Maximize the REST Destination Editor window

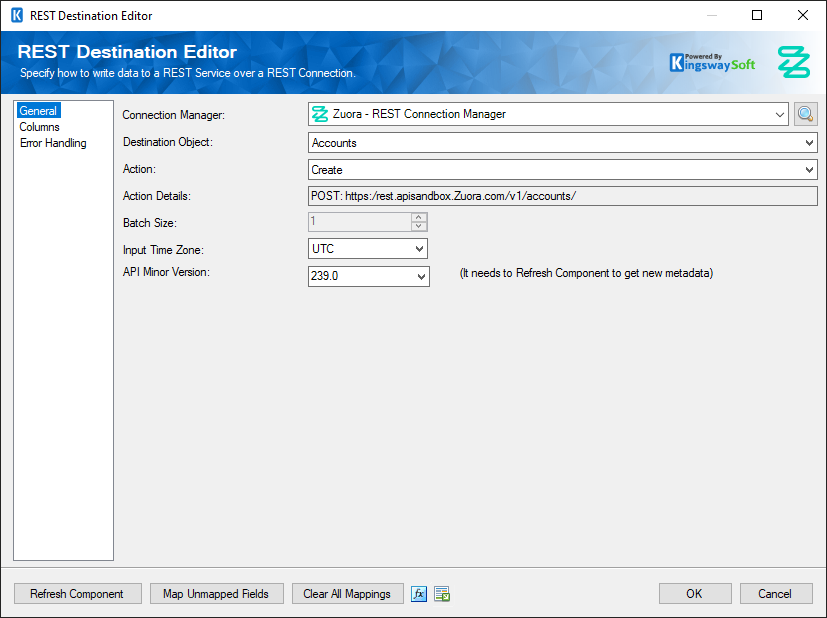coord(757,15)
